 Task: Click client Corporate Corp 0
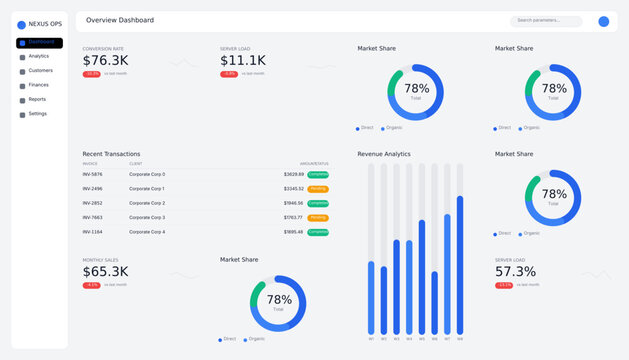[x=147, y=175]
